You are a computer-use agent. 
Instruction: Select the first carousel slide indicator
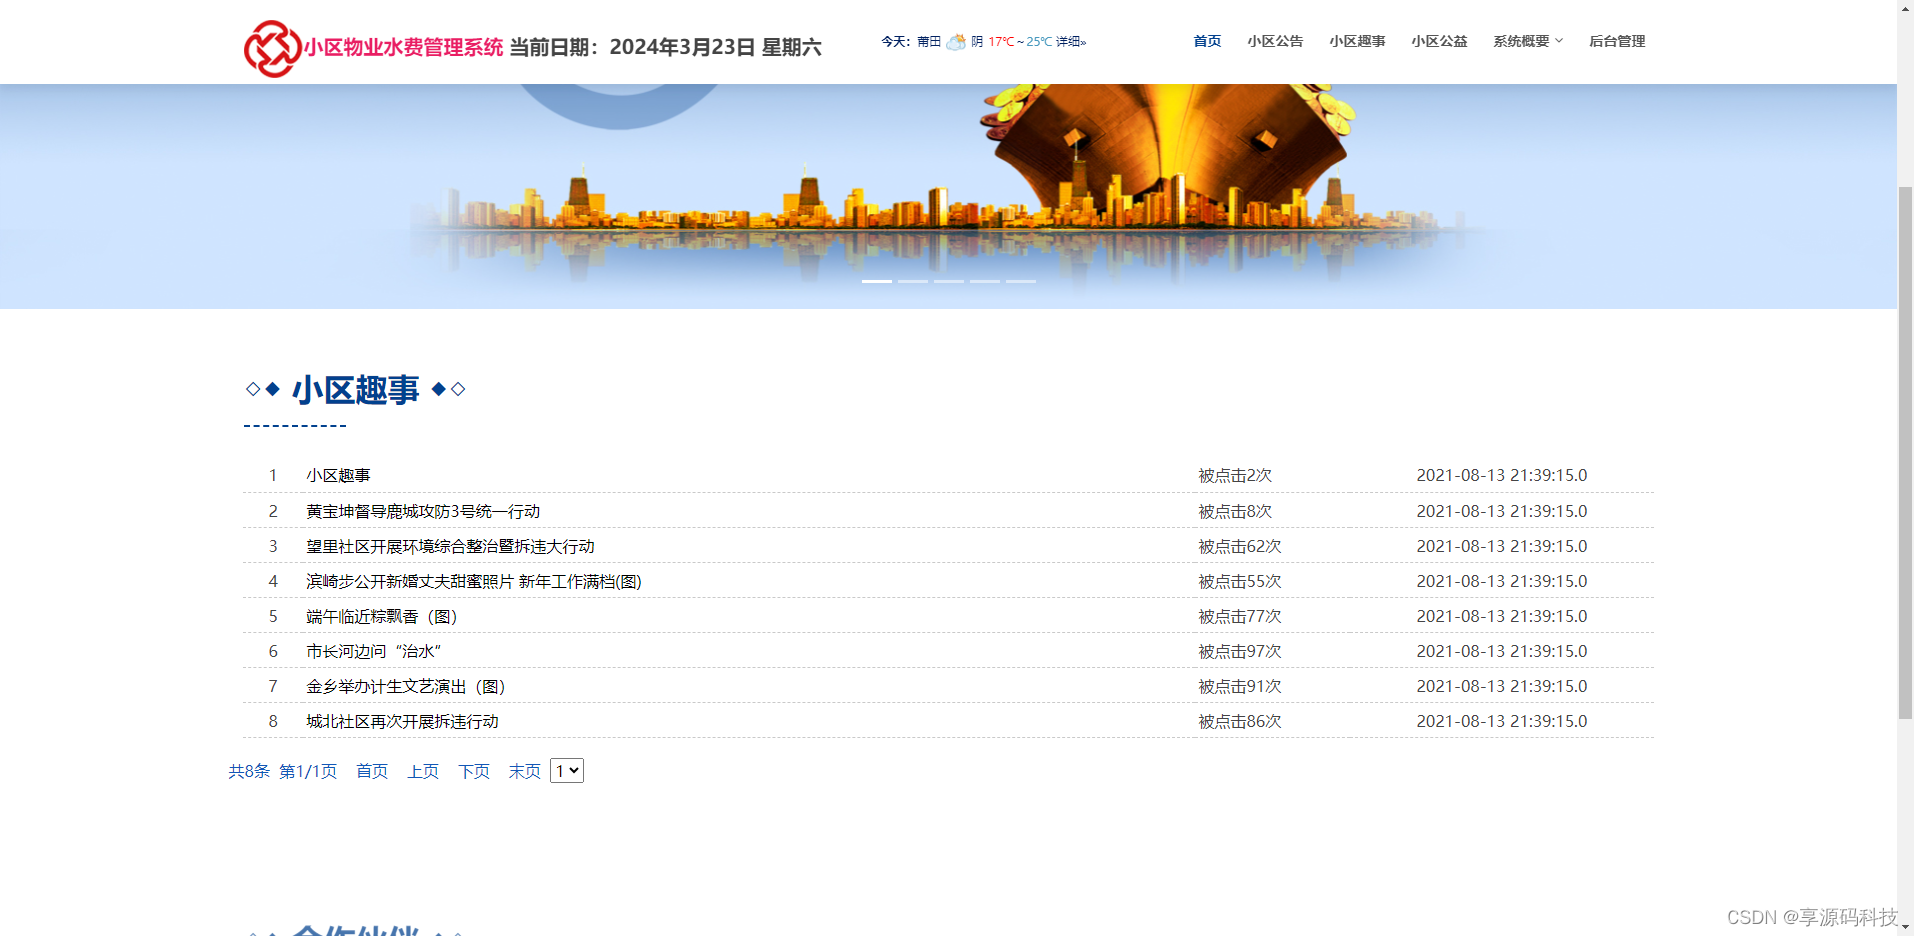pyautogui.click(x=877, y=282)
